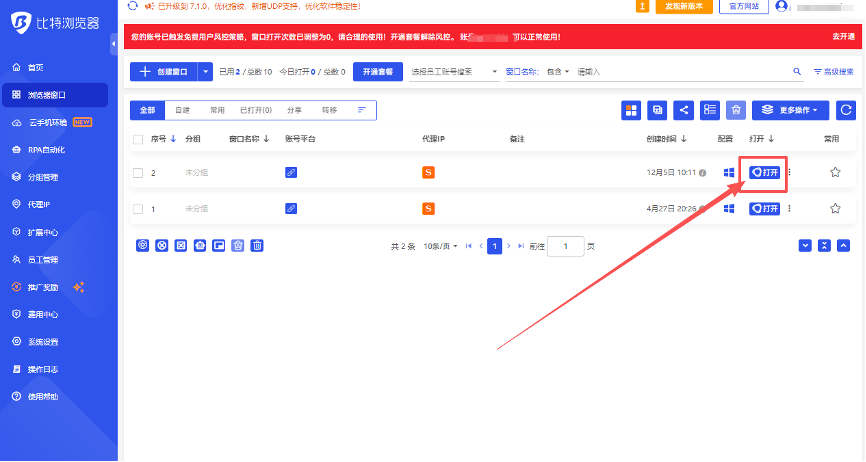Open the 10条/页 page size dropdown
This screenshot has width=866, height=462.
click(x=441, y=246)
